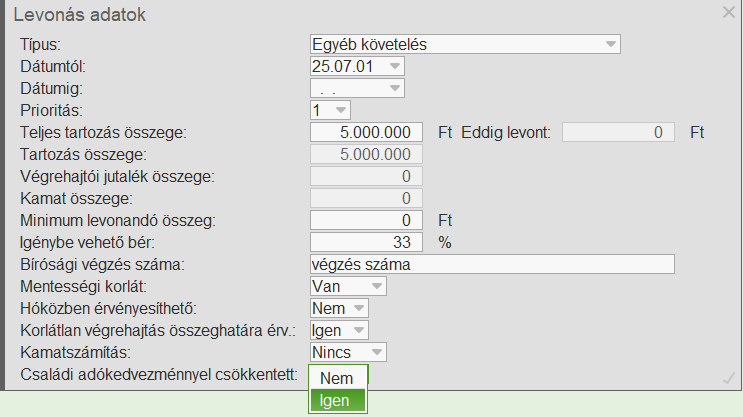
Task: Select Nem in the open list
Action: pos(337,379)
